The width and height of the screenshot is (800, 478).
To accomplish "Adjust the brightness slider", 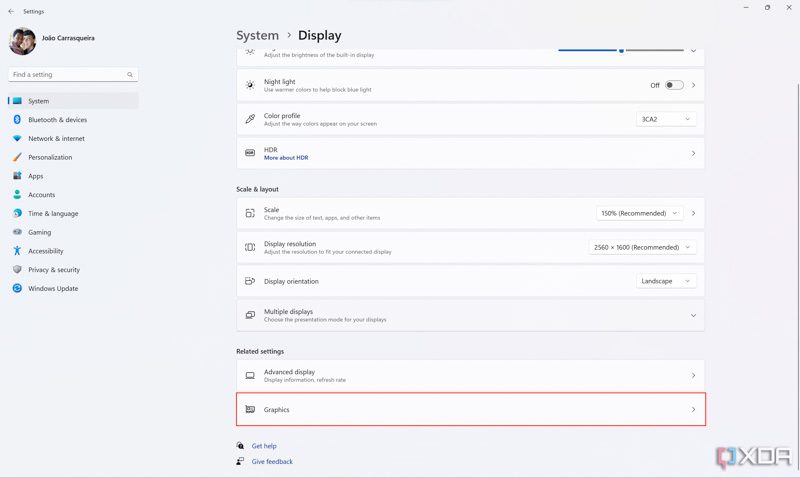I will pyautogui.click(x=621, y=51).
